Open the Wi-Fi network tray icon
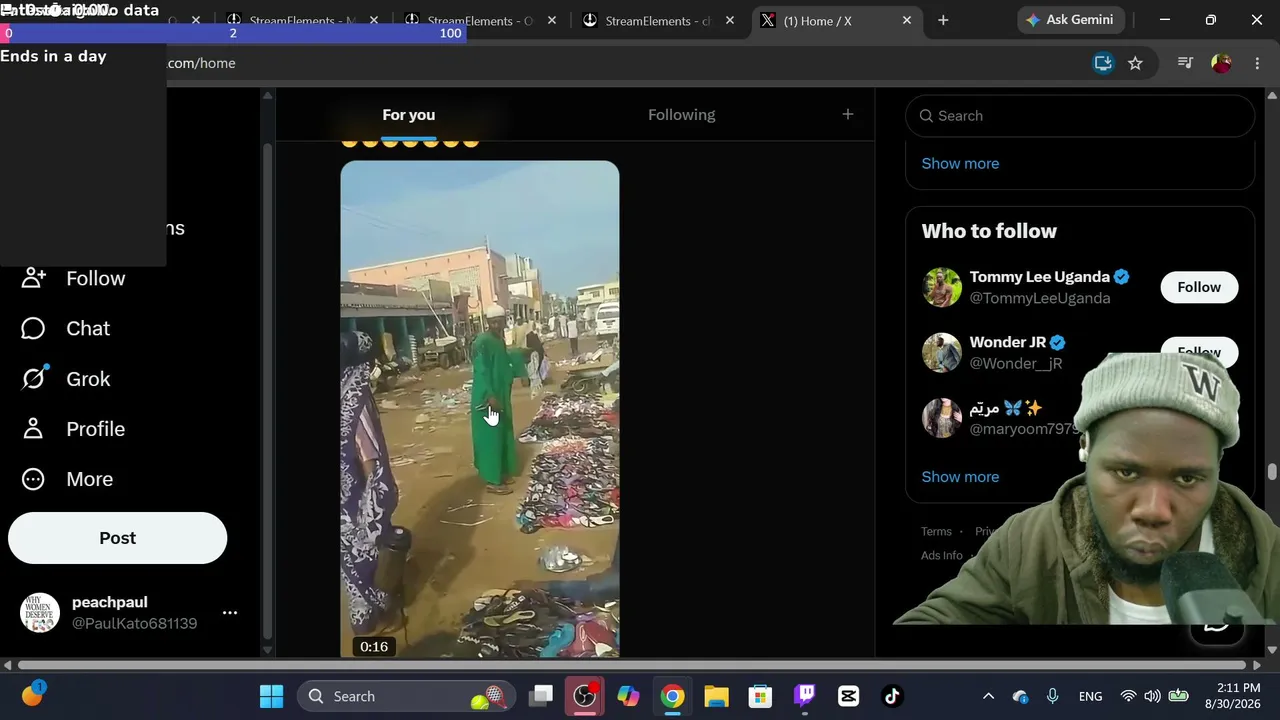 click(1128, 696)
